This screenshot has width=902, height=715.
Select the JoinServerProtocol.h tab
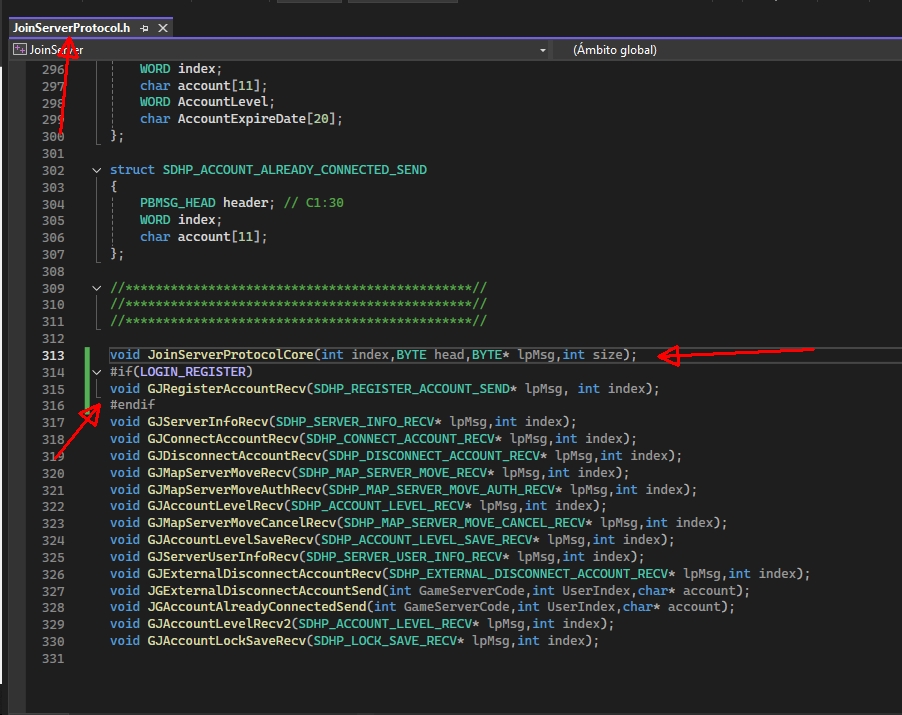point(72,28)
